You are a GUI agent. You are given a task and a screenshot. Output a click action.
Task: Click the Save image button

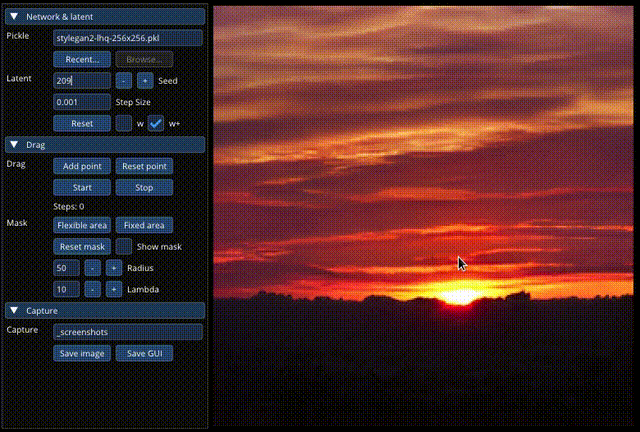click(x=82, y=353)
